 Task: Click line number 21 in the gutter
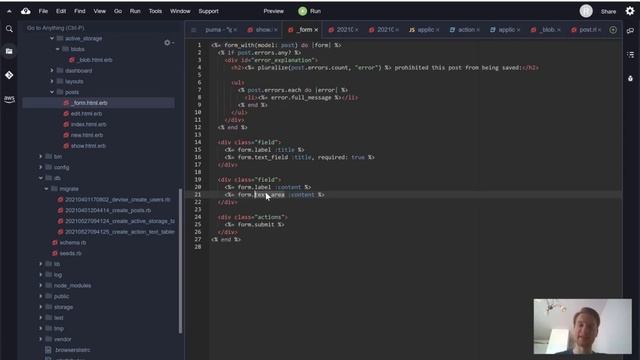coord(198,195)
